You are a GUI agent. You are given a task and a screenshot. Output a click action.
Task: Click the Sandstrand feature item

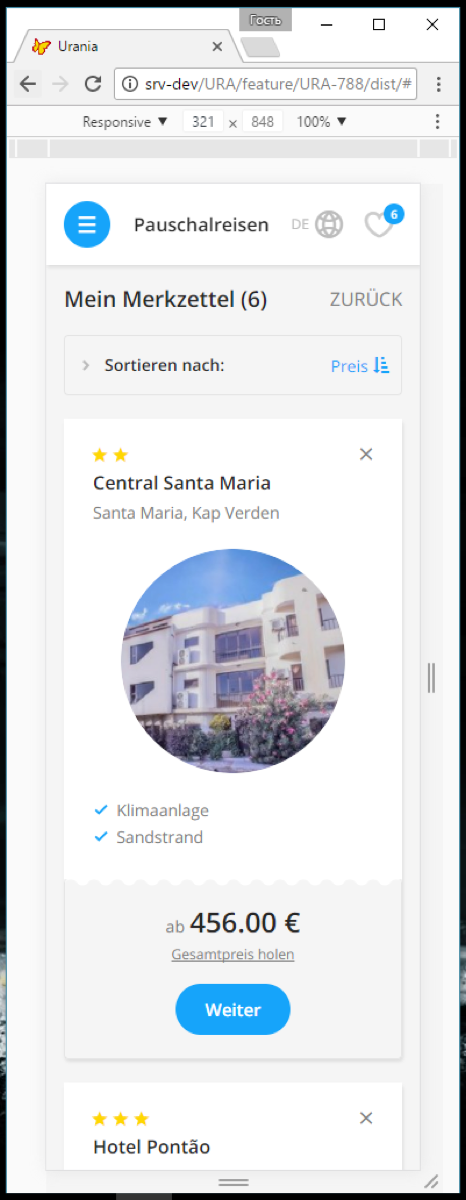[x=148, y=837]
